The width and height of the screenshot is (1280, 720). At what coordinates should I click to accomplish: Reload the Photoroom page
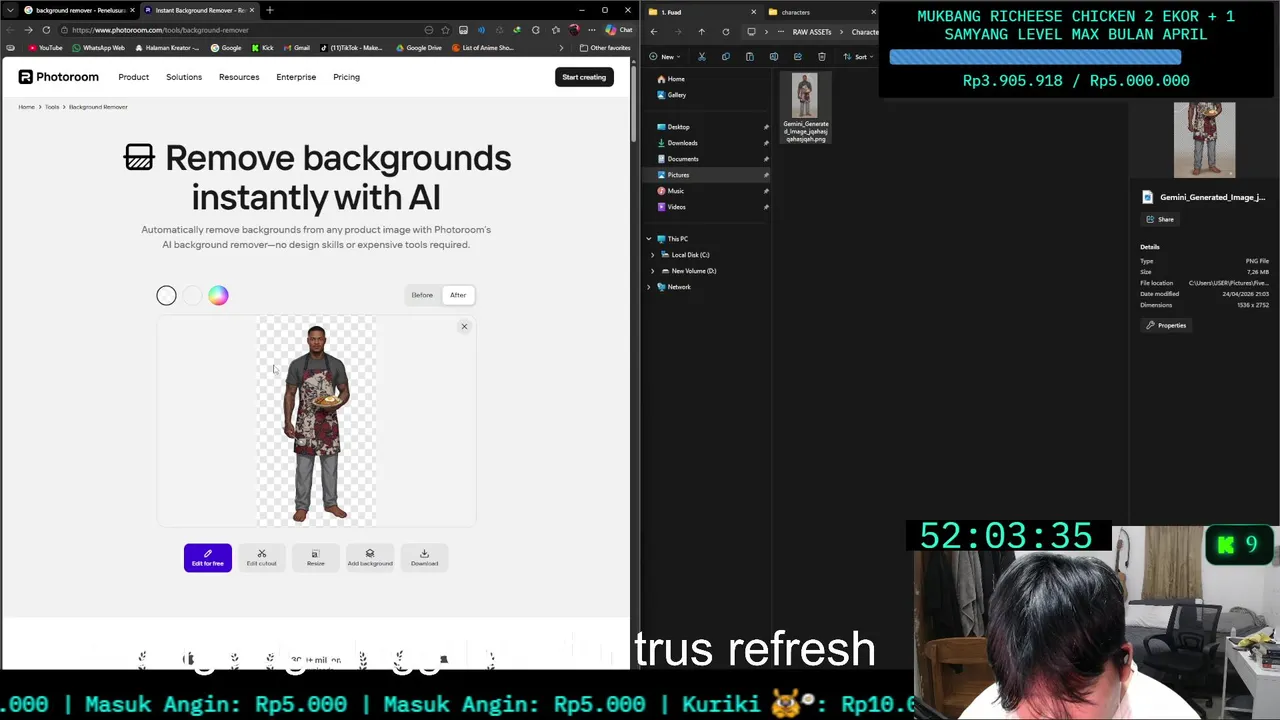[46, 30]
